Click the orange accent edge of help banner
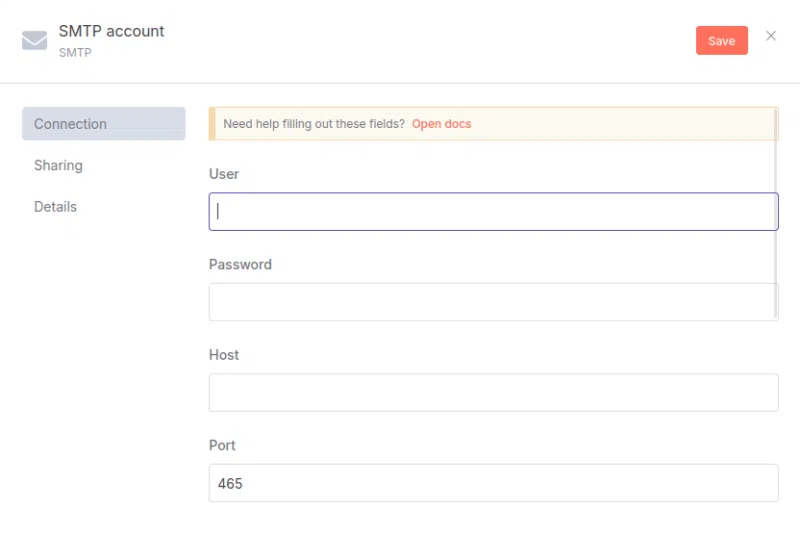The height and width of the screenshot is (533, 800). (x=211, y=124)
